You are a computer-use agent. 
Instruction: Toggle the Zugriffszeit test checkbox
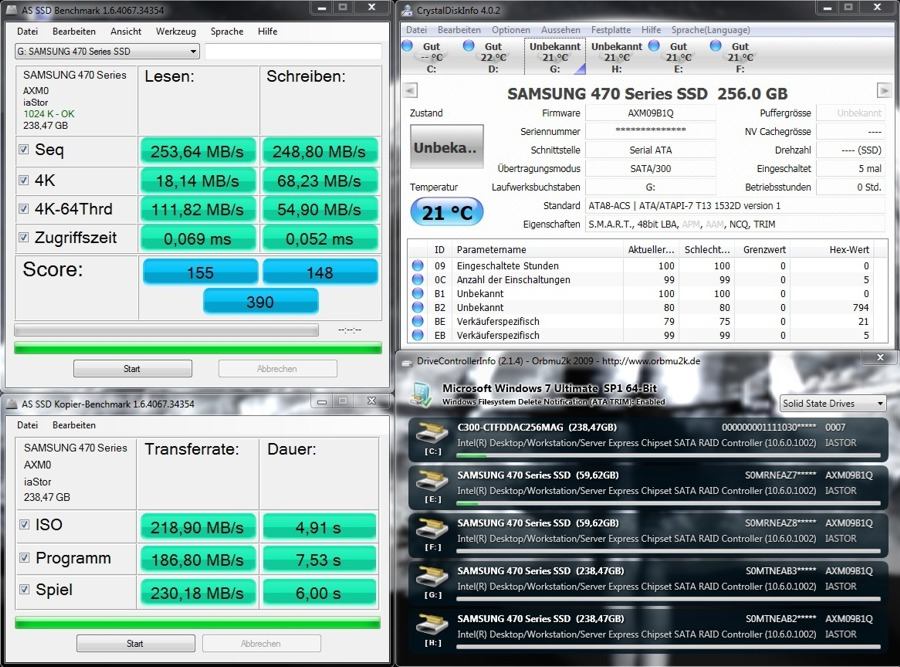[24, 237]
